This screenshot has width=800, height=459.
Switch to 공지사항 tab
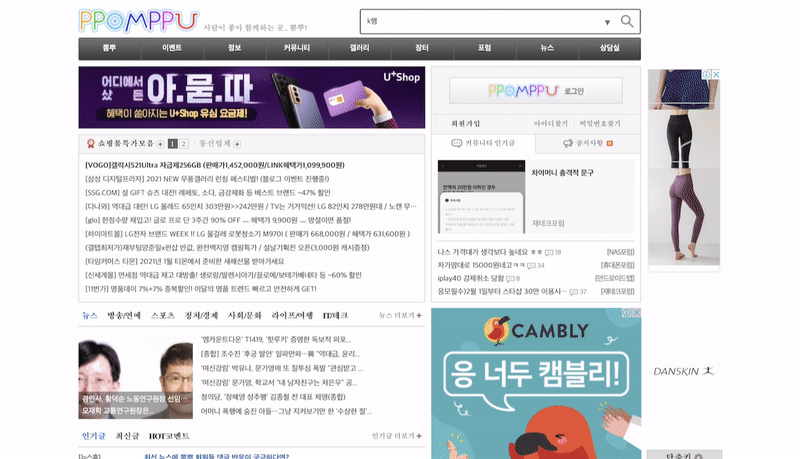[x=588, y=143]
